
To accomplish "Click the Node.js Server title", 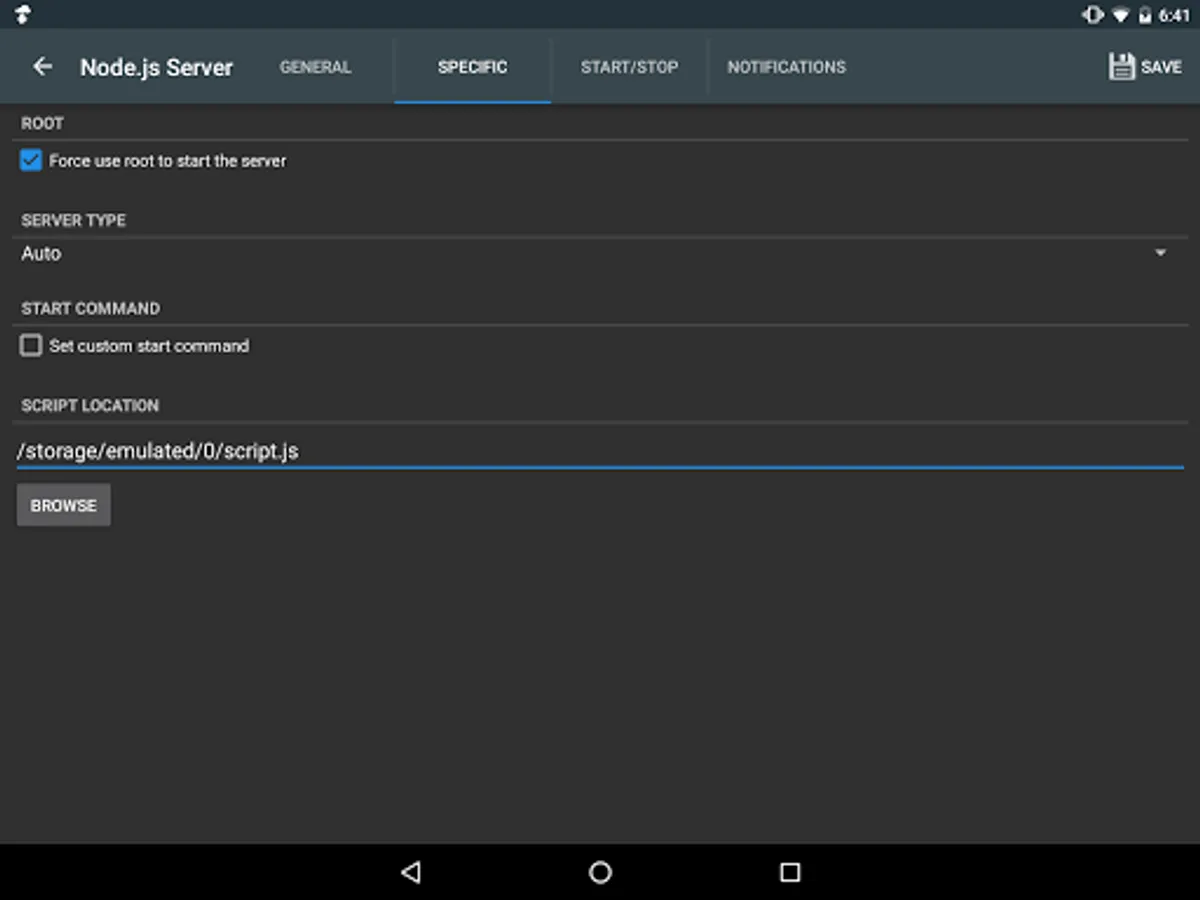I will (x=156, y=67).
